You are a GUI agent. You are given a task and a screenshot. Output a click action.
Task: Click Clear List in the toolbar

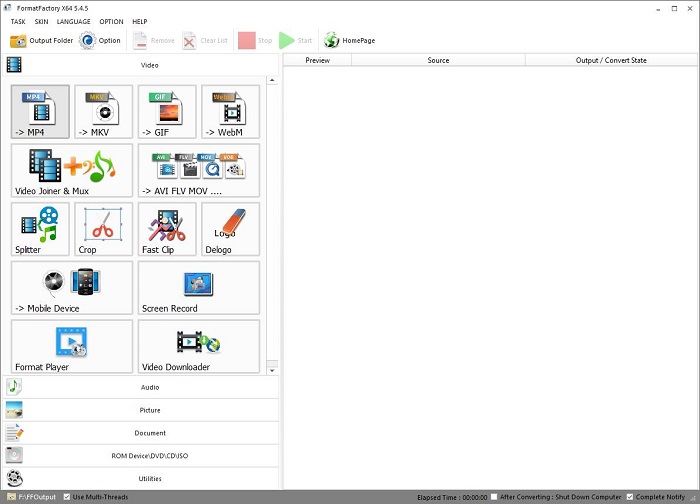(205, 41)
